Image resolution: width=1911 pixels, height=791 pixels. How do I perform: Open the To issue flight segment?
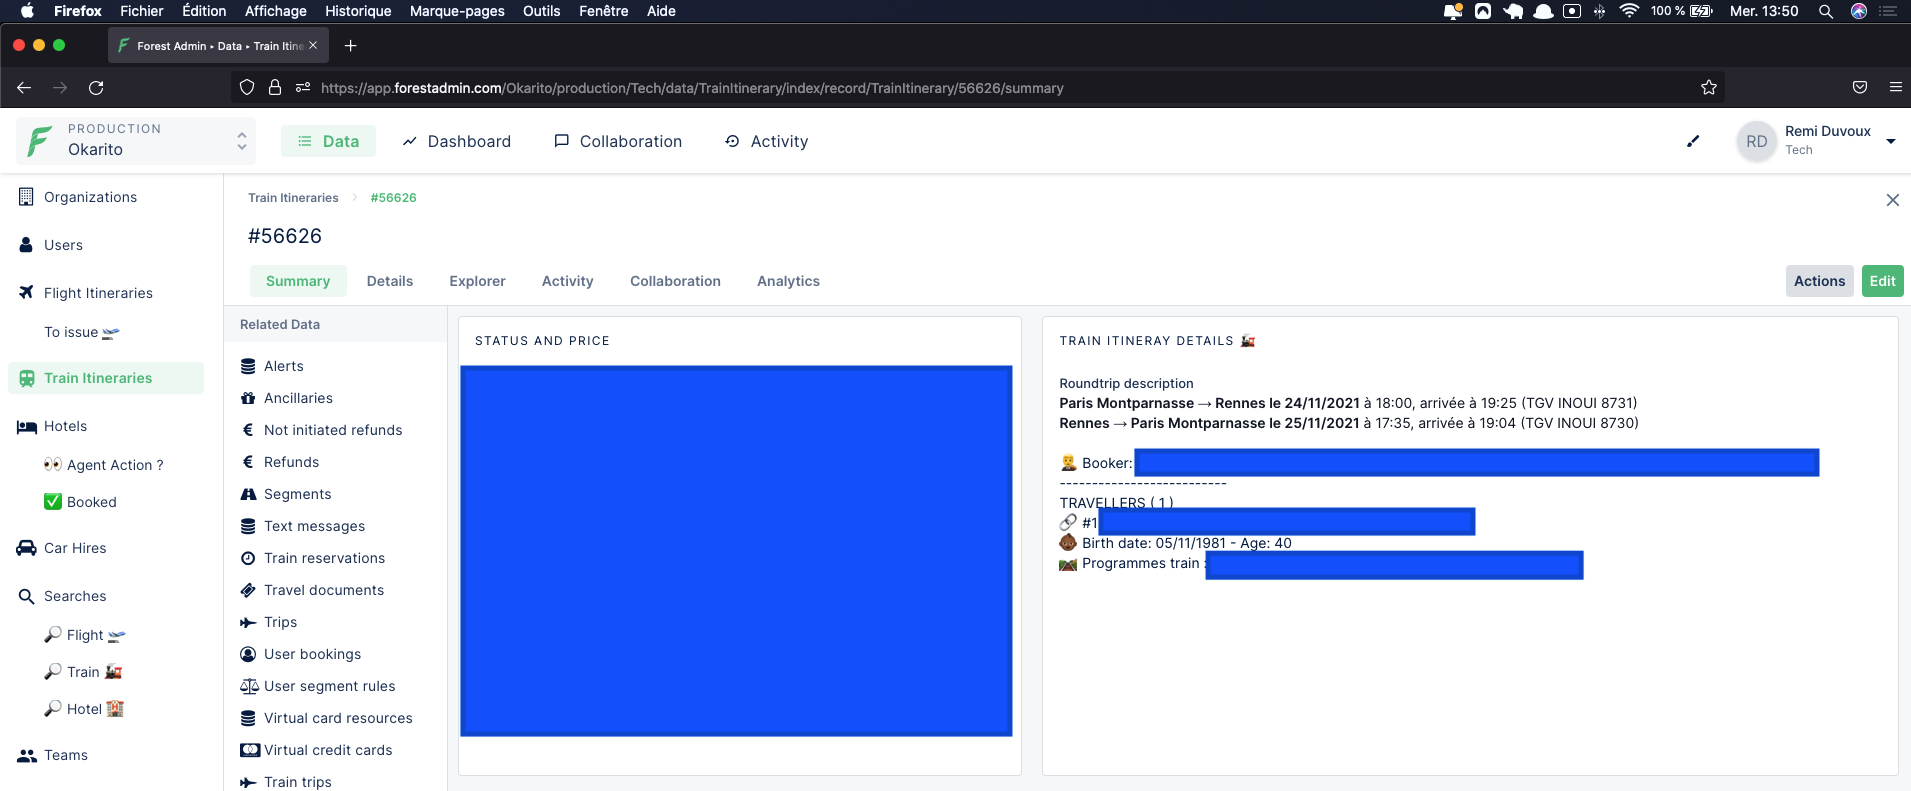(82, 332)
